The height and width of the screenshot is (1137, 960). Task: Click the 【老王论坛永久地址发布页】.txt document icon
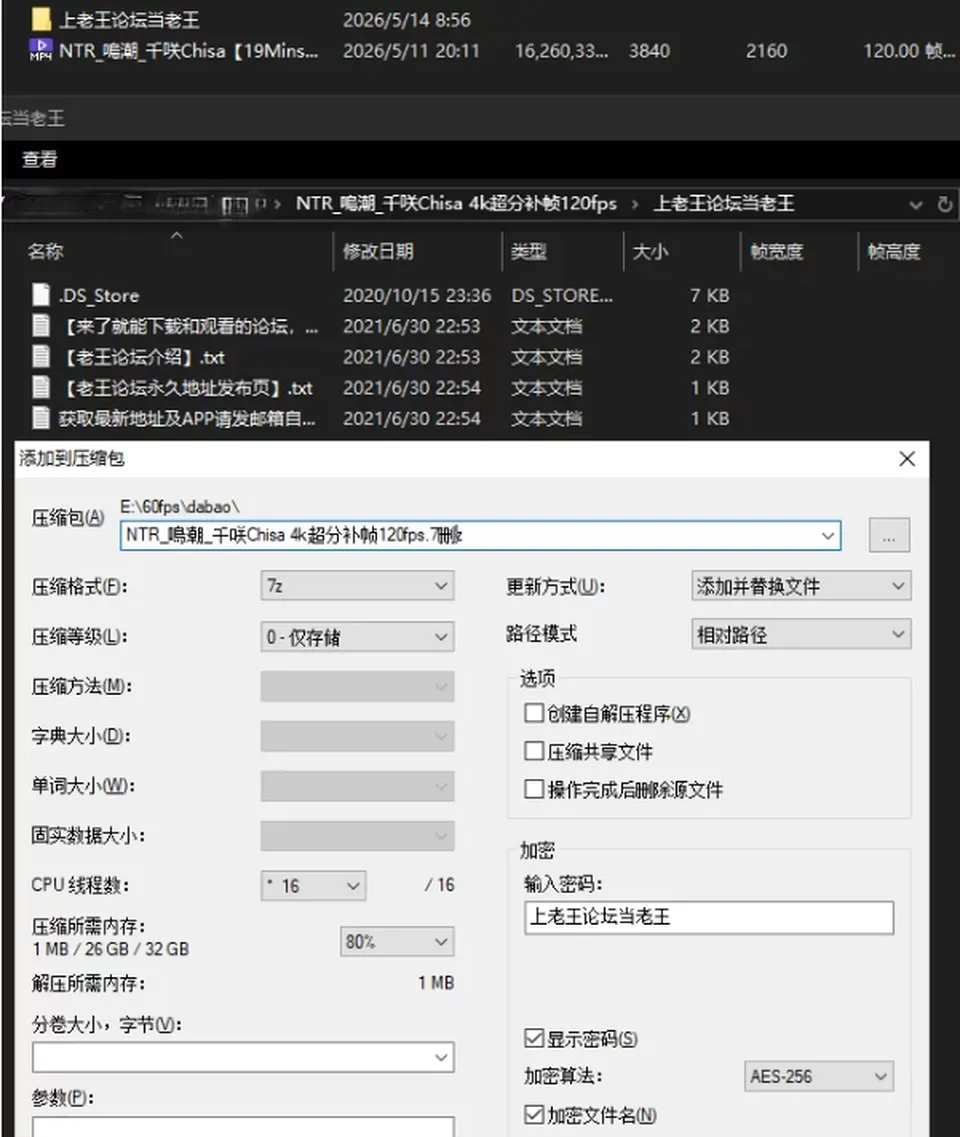point(41,387)
